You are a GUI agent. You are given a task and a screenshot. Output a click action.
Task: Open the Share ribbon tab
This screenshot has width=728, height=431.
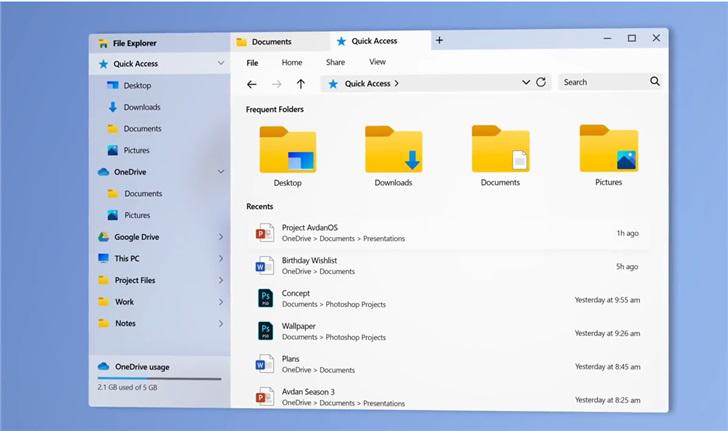[x=335, y=62]
